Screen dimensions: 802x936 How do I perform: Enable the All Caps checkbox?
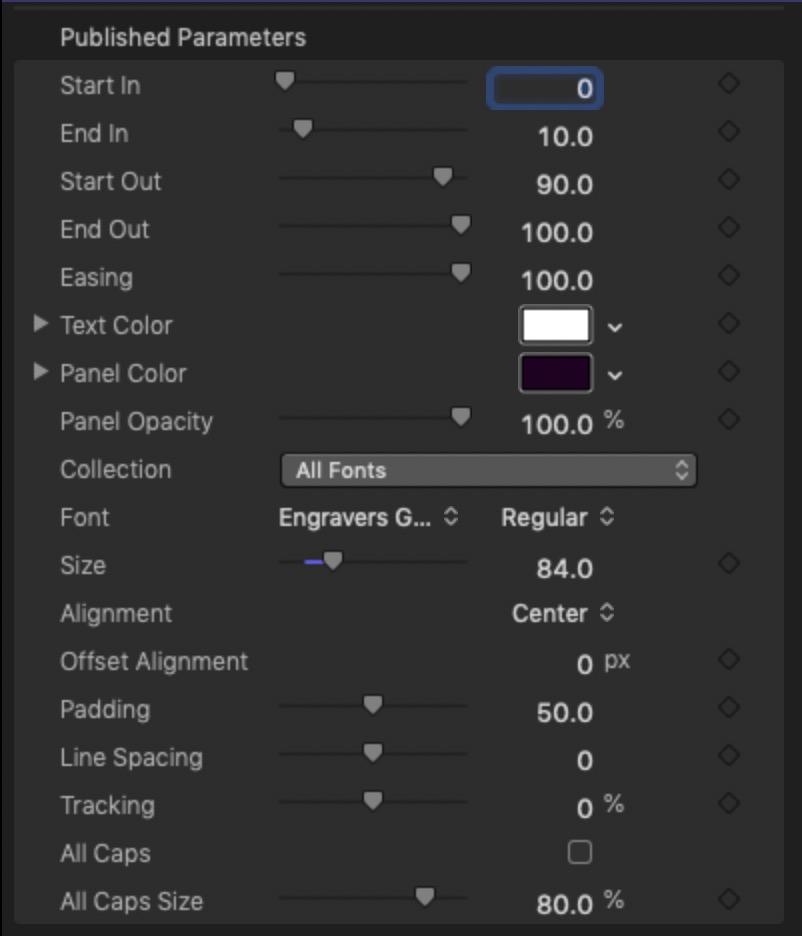[579, 852]
